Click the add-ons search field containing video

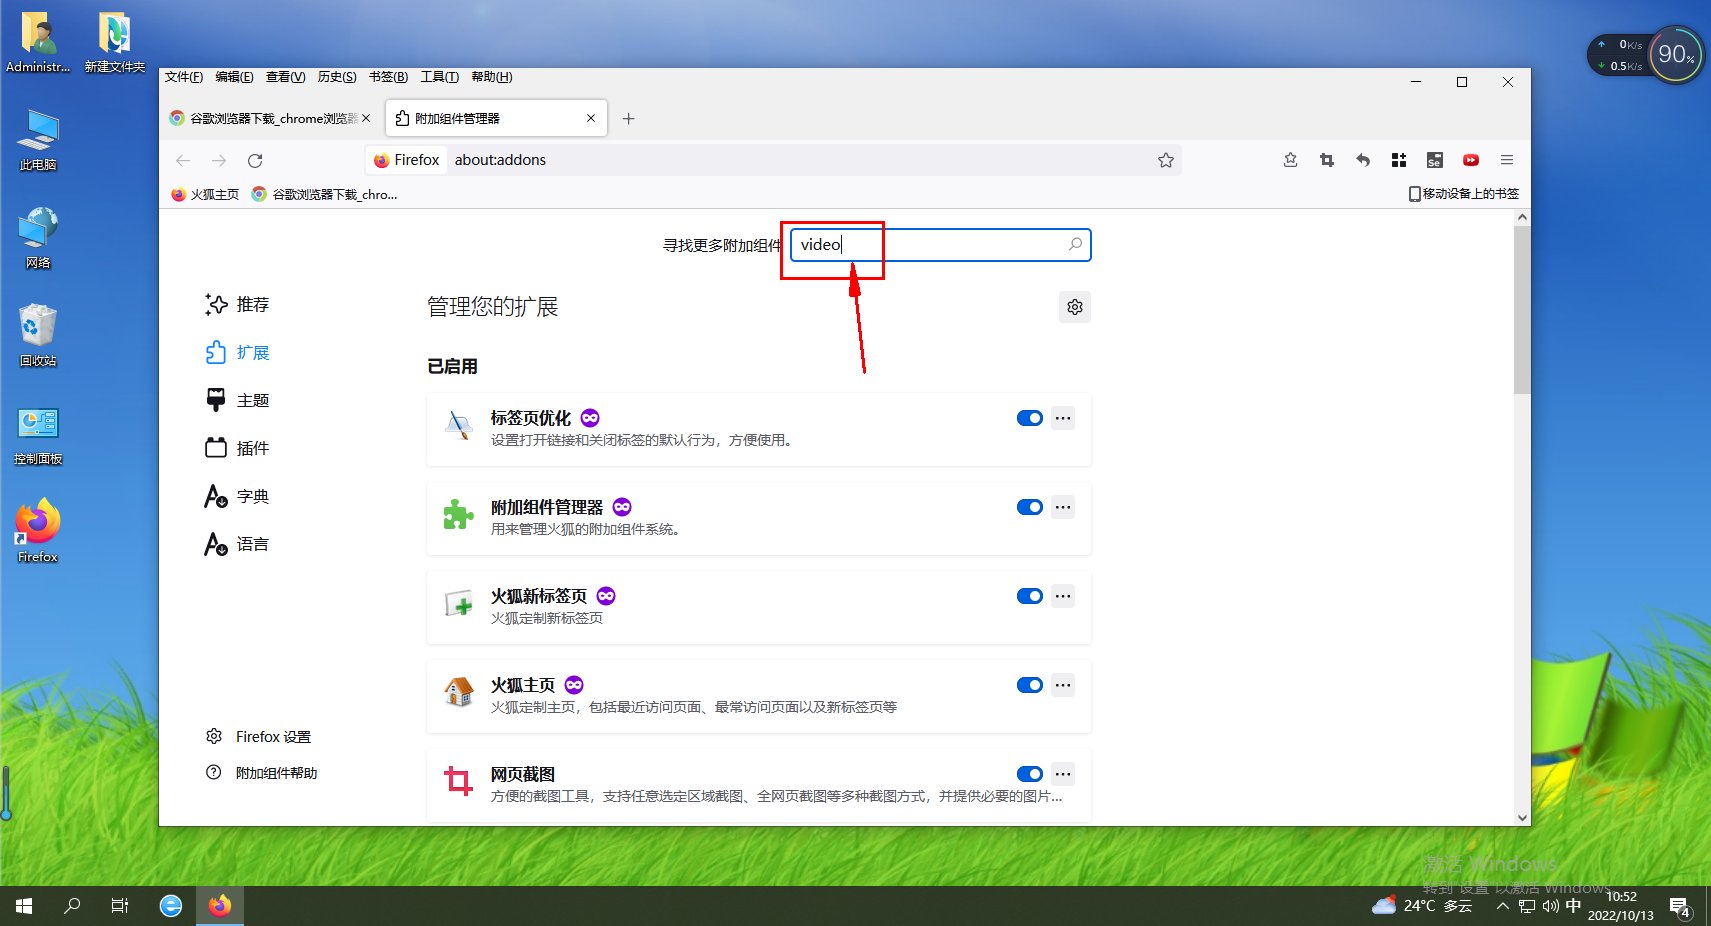pyautogui.click(x=940, y=245)
